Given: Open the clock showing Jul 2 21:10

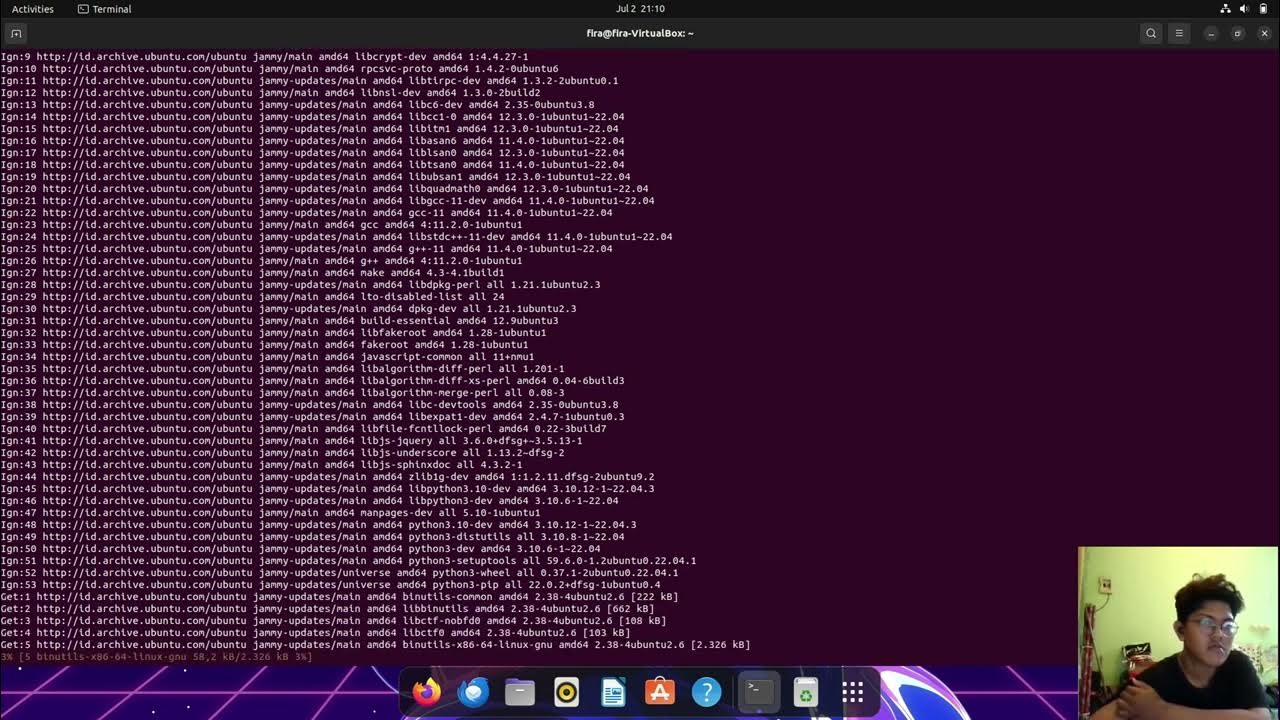Looking at the screenshot, I should pos(640,9).
